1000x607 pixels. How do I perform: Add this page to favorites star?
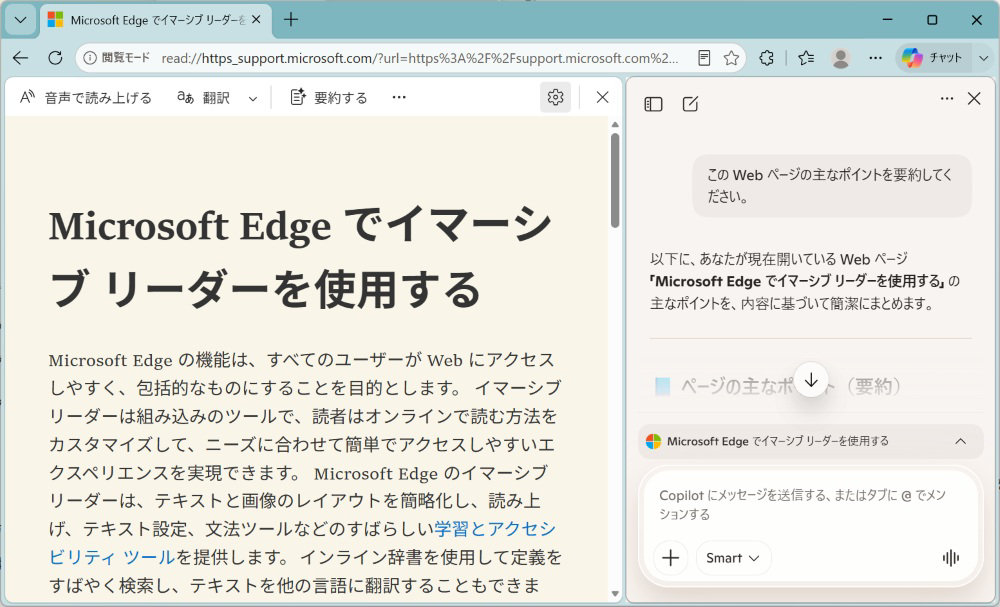(x=732, y=58)
